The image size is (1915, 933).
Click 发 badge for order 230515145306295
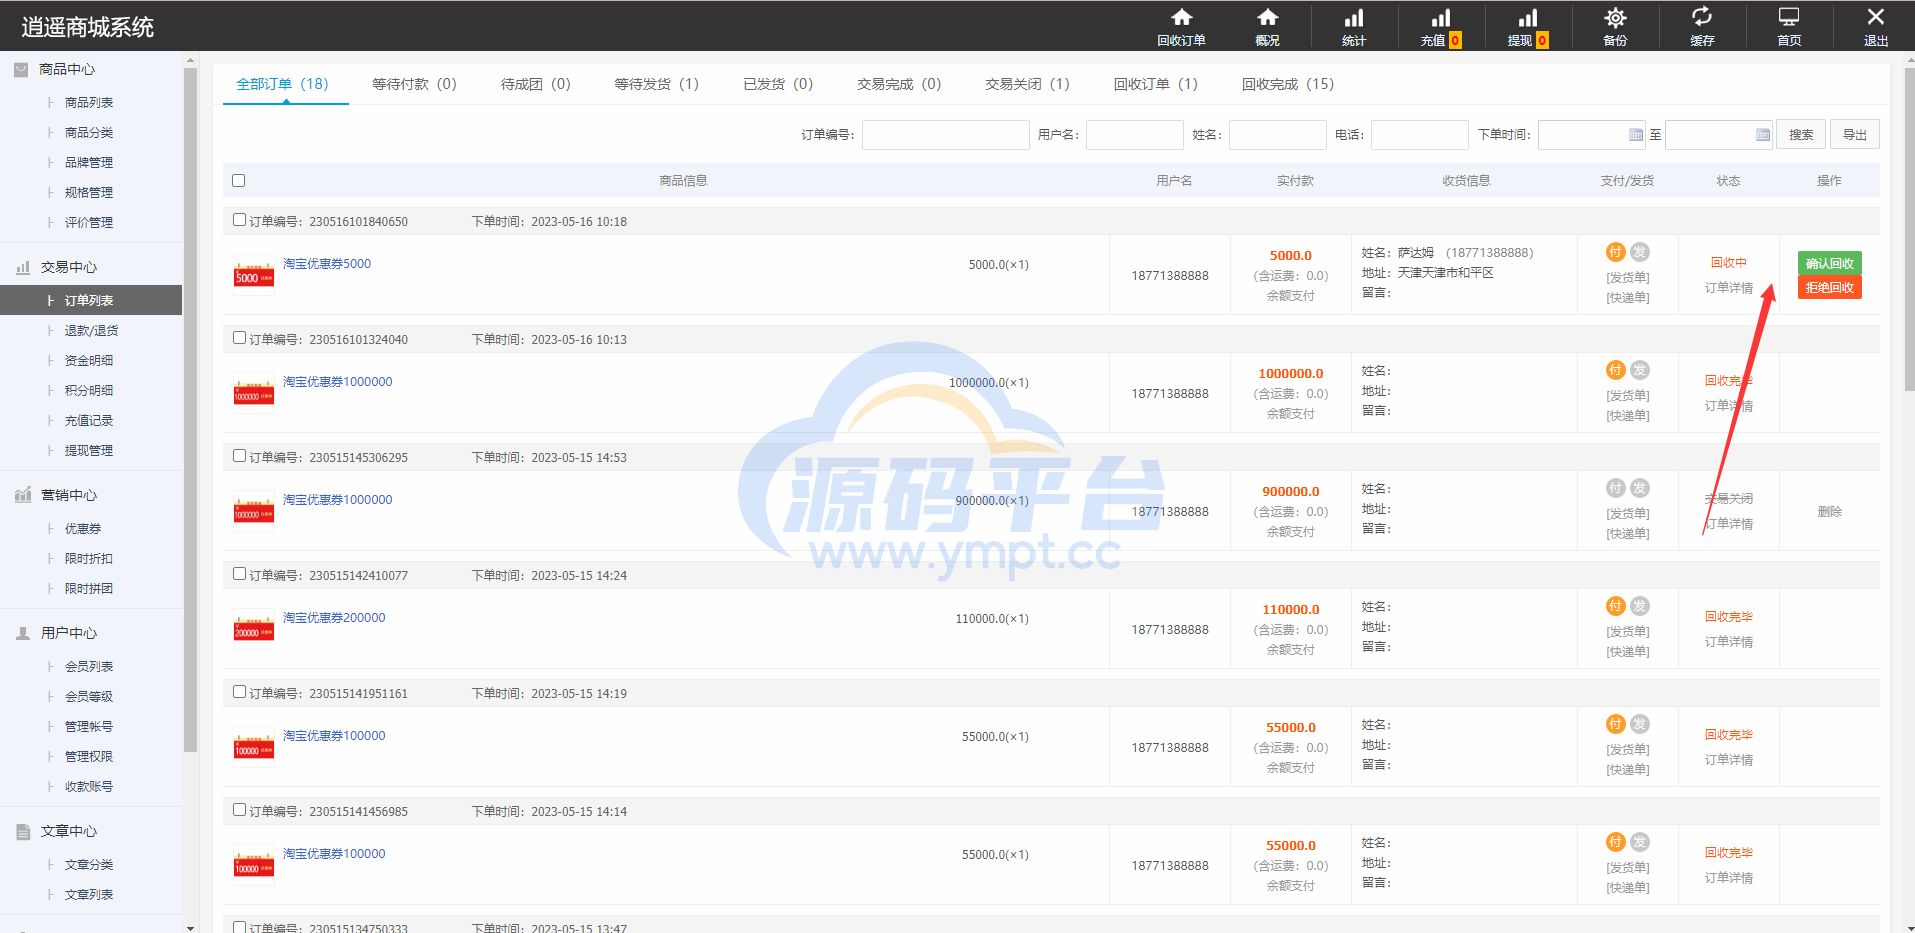point(1640,488)
